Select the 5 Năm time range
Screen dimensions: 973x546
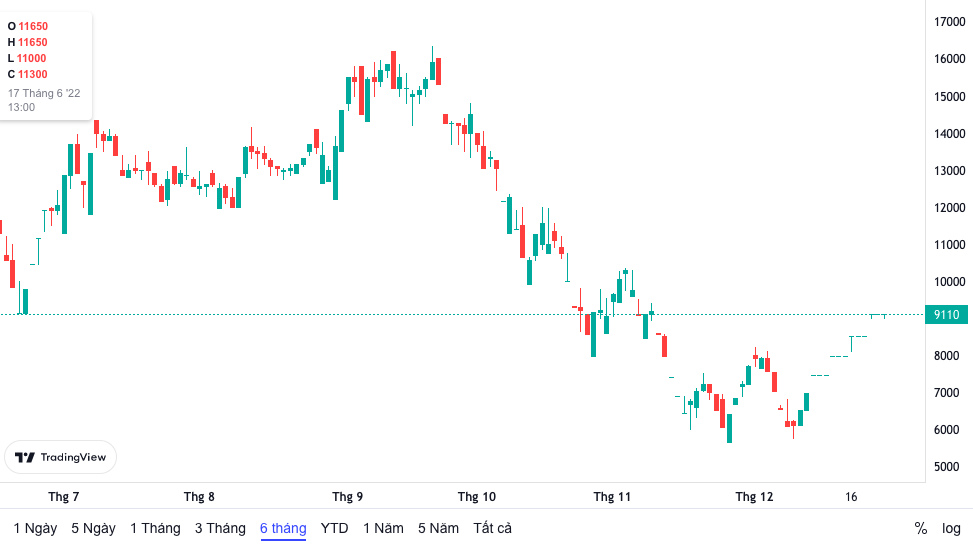point(438,528)
